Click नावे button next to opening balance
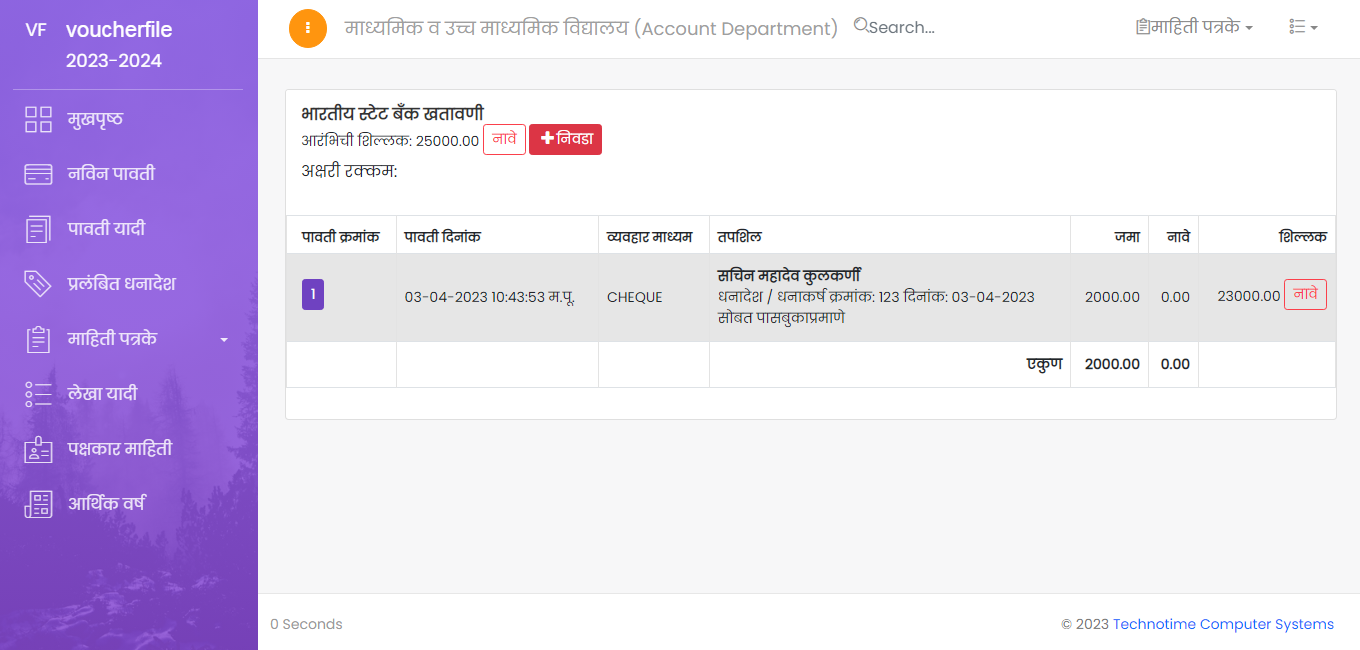 coord(504,140)
